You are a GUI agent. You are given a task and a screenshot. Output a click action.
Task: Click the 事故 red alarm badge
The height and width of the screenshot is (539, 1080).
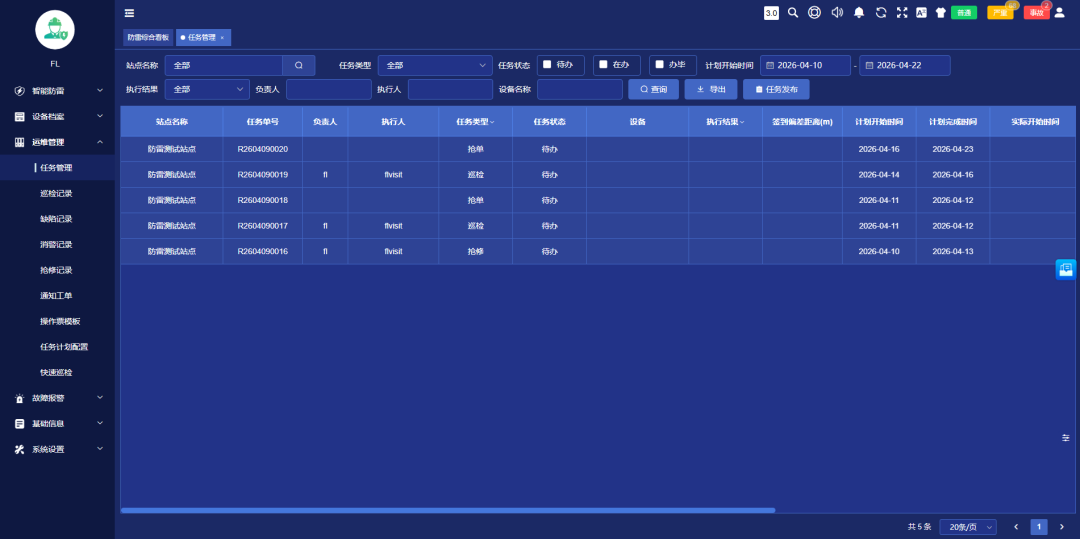1036,12
